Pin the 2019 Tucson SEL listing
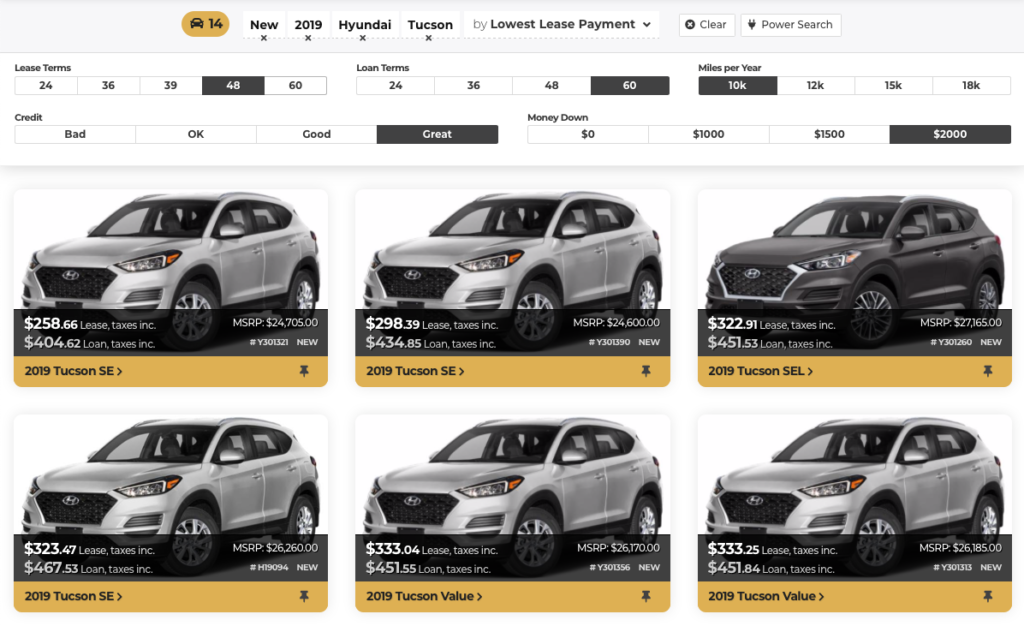 click(987, 371)
